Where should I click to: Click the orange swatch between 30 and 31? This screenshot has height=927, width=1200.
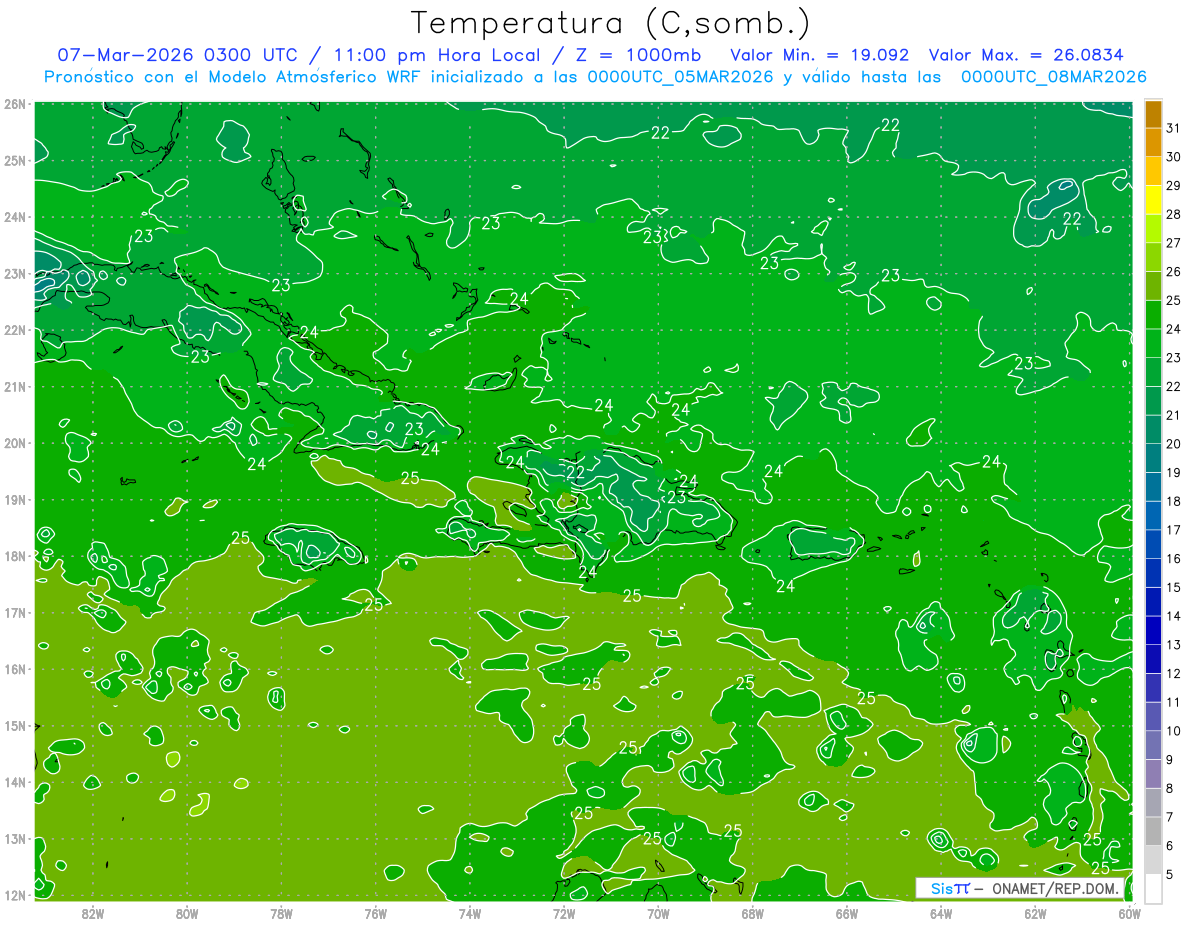pos(1153,142)
